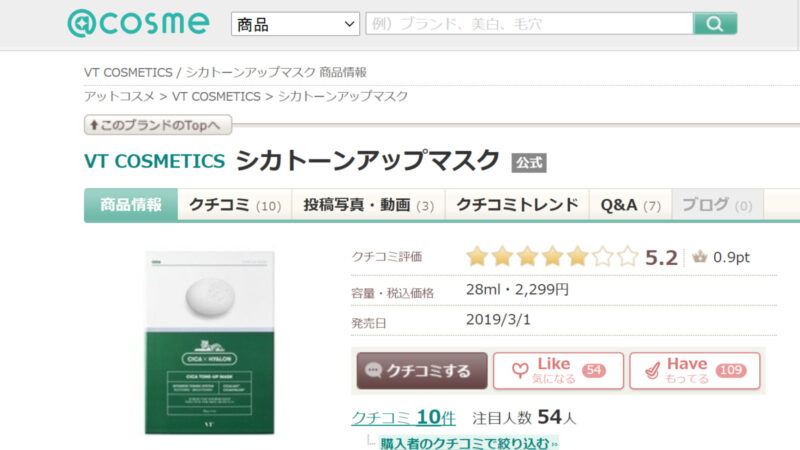The width and height of the screenshot is (800, 450).
Task: Select the 商品情報 tab
Action: pos(131,205)
